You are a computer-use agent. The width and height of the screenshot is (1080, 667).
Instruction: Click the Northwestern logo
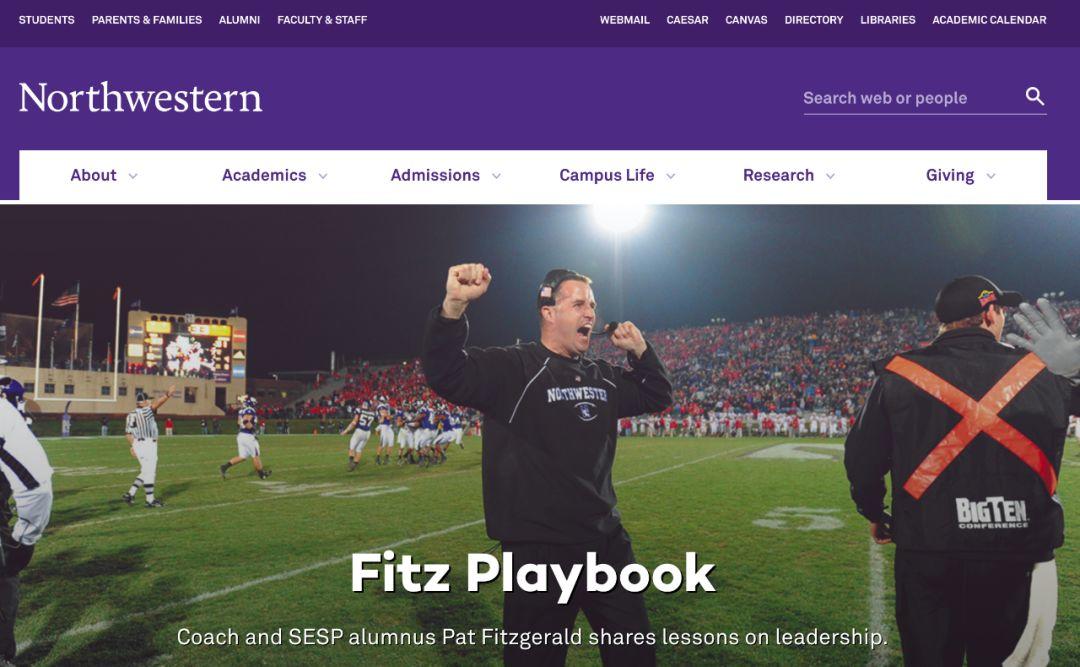pyautogui.click(x=141, y=98)
